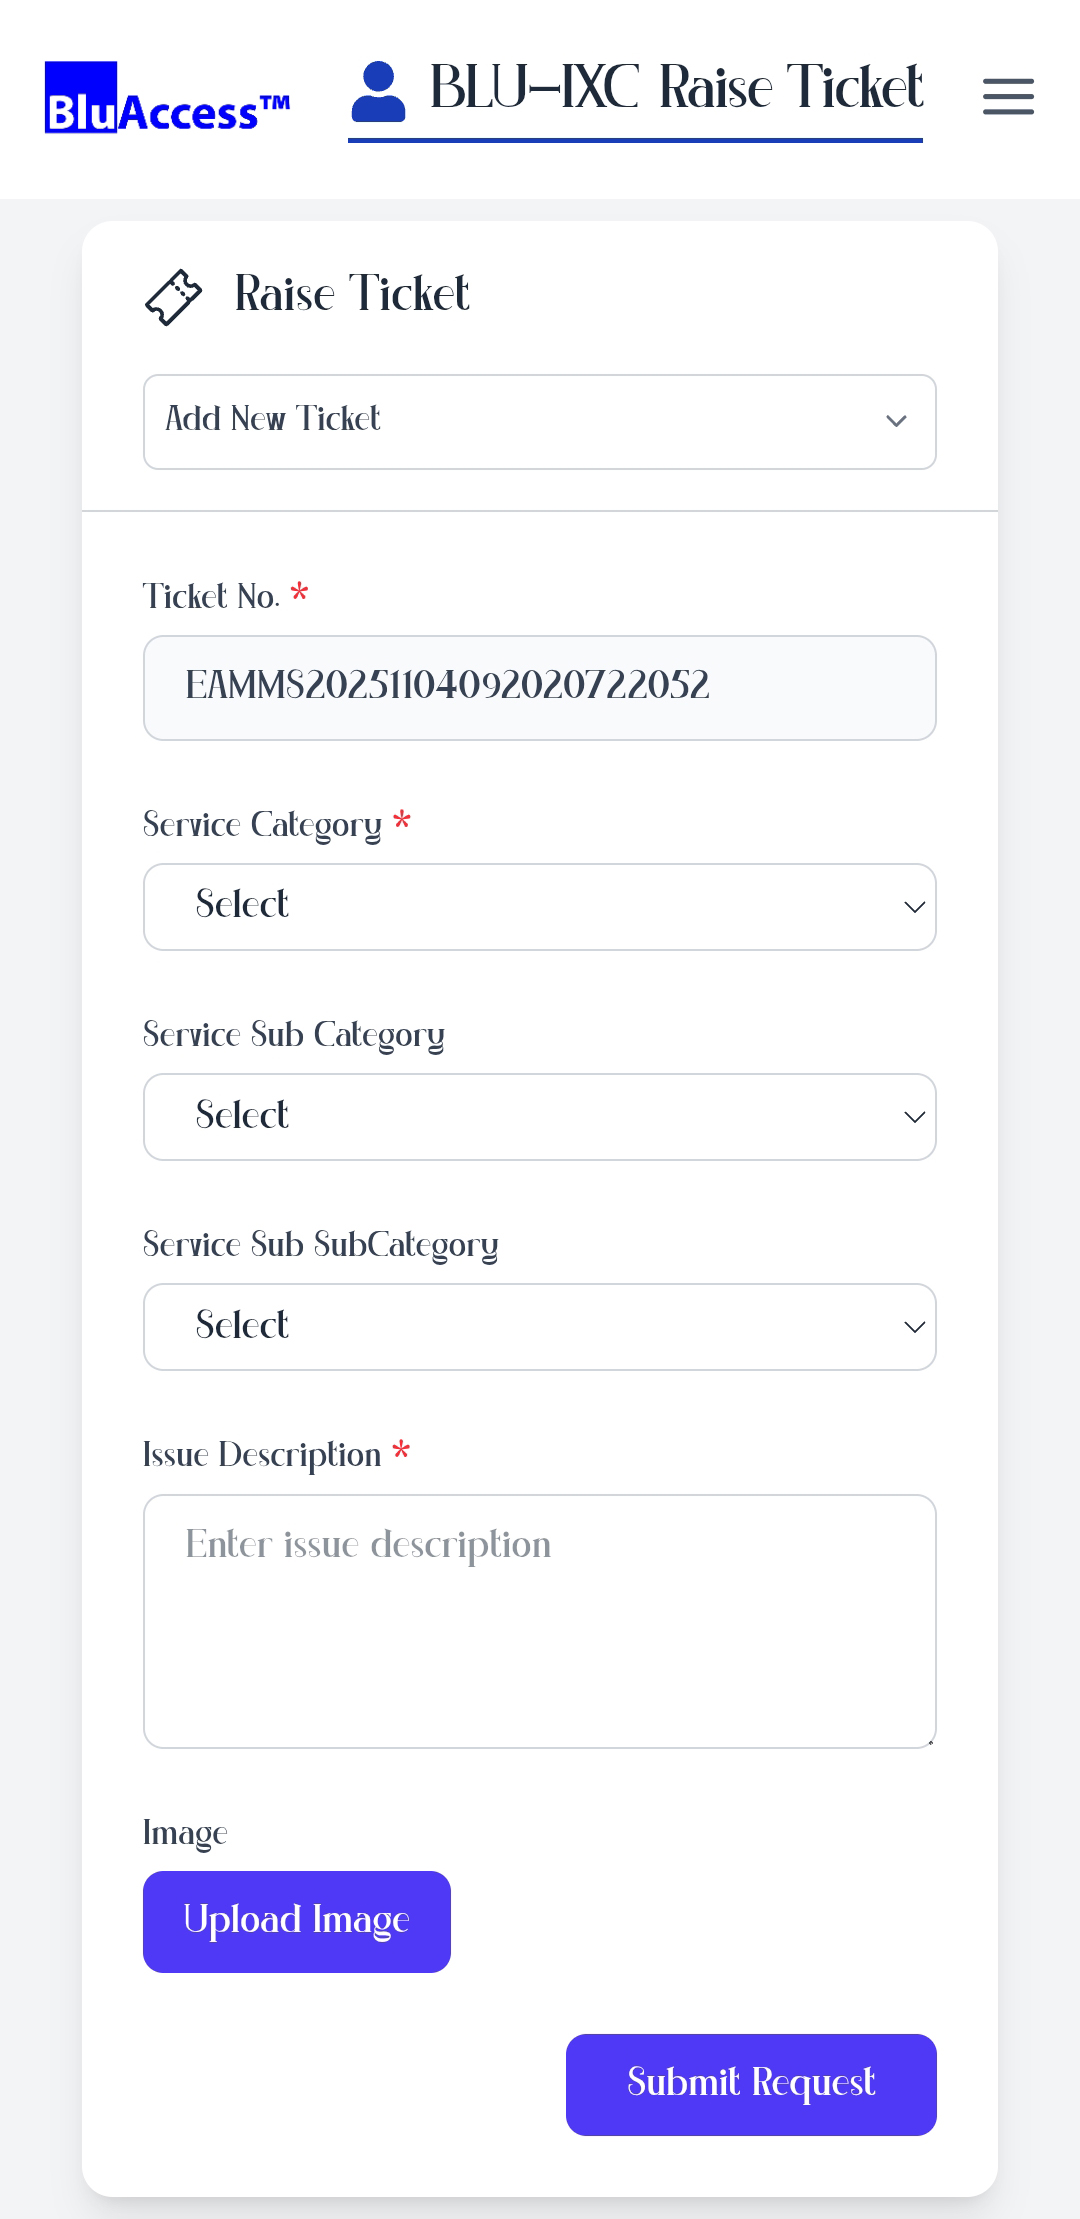Expand the Add New Ticket dropdown
This screenshot has height=2219, width=1080.
[x=539, y=421]
